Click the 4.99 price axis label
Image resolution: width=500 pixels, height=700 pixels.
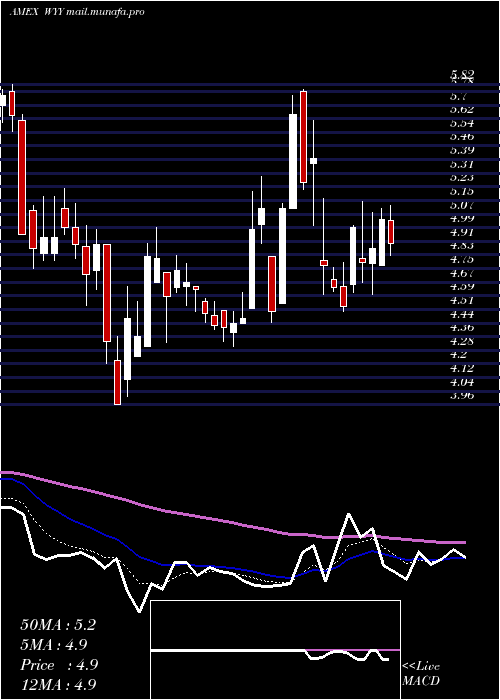tap(462, 219)
